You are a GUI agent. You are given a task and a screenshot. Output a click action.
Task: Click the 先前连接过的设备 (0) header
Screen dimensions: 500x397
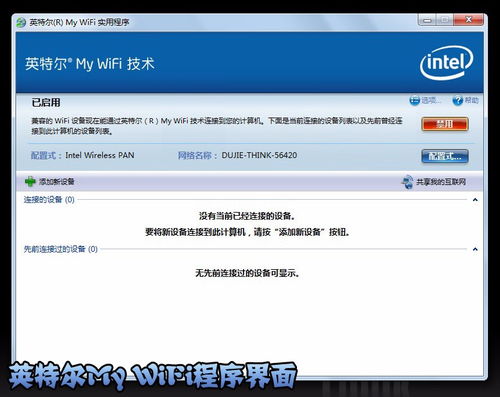(61, 249)
